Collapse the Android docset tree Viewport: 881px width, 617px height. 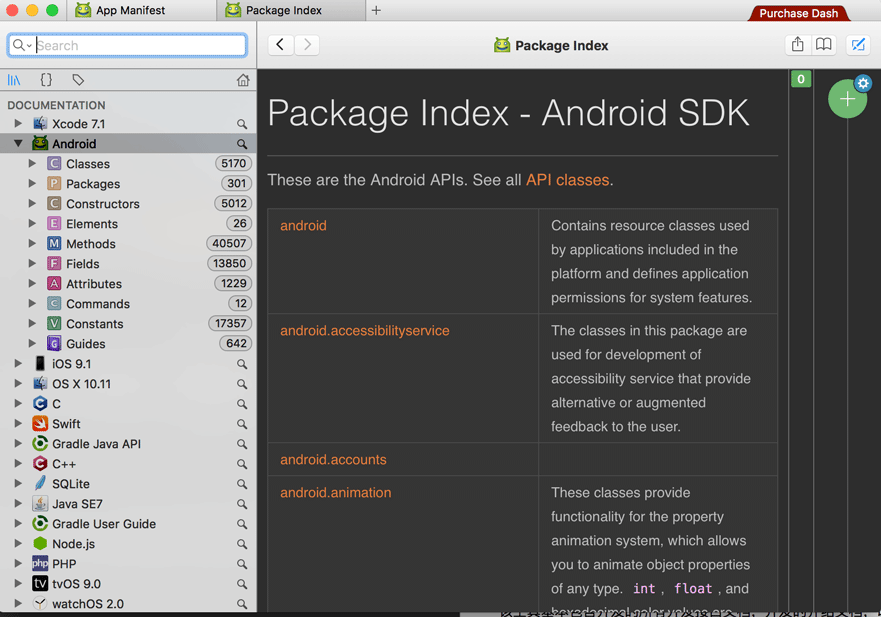pos(18,144)
